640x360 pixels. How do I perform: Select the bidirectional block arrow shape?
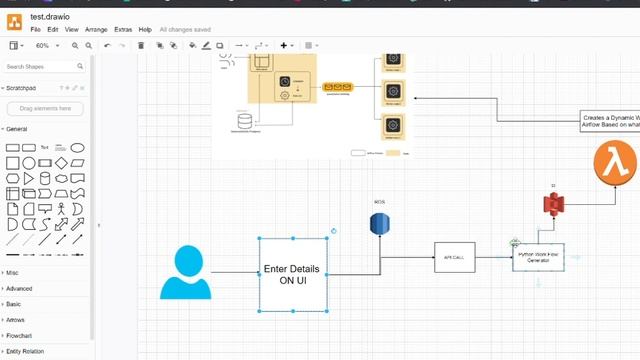pyautogui.click(x=61, y=224)
